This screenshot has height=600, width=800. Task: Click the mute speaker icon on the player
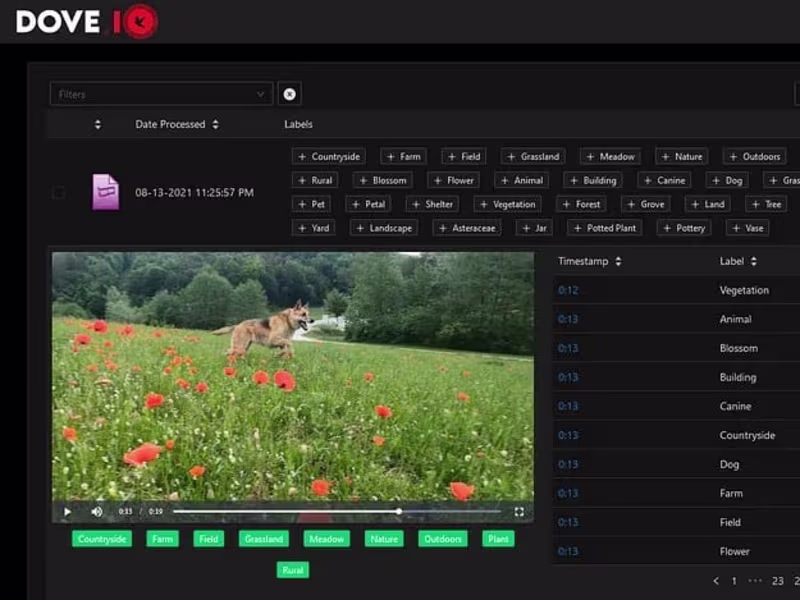tap(96, 511)
